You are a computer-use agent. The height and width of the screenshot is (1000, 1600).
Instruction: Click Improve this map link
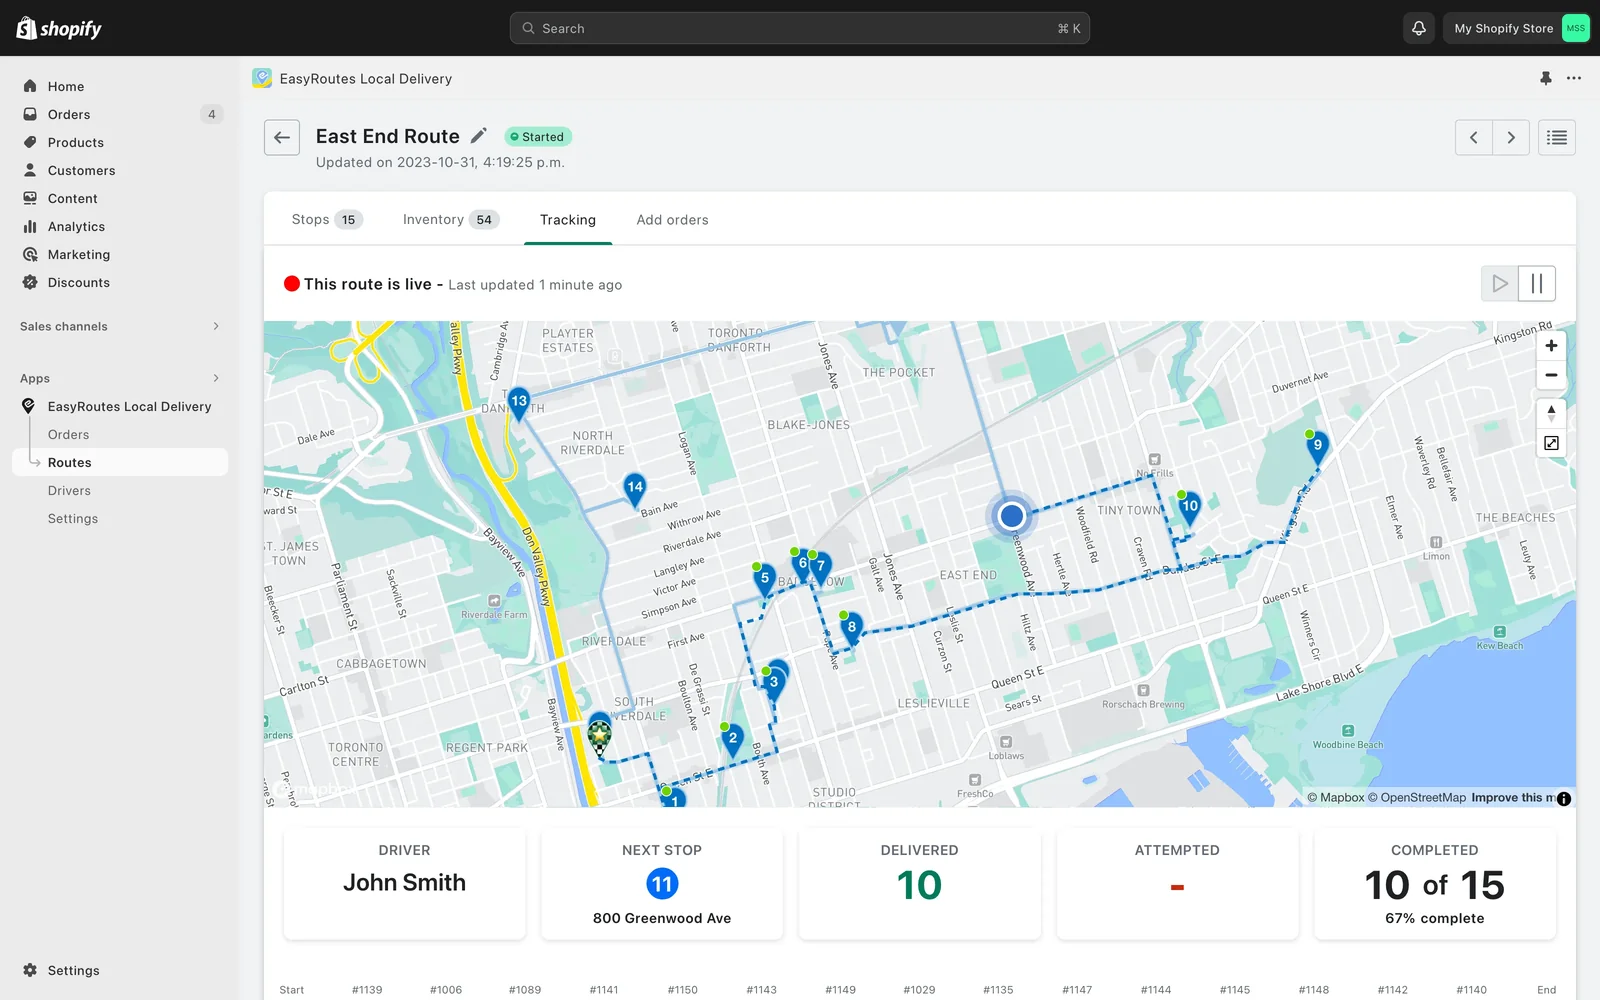click(1512, 798)
